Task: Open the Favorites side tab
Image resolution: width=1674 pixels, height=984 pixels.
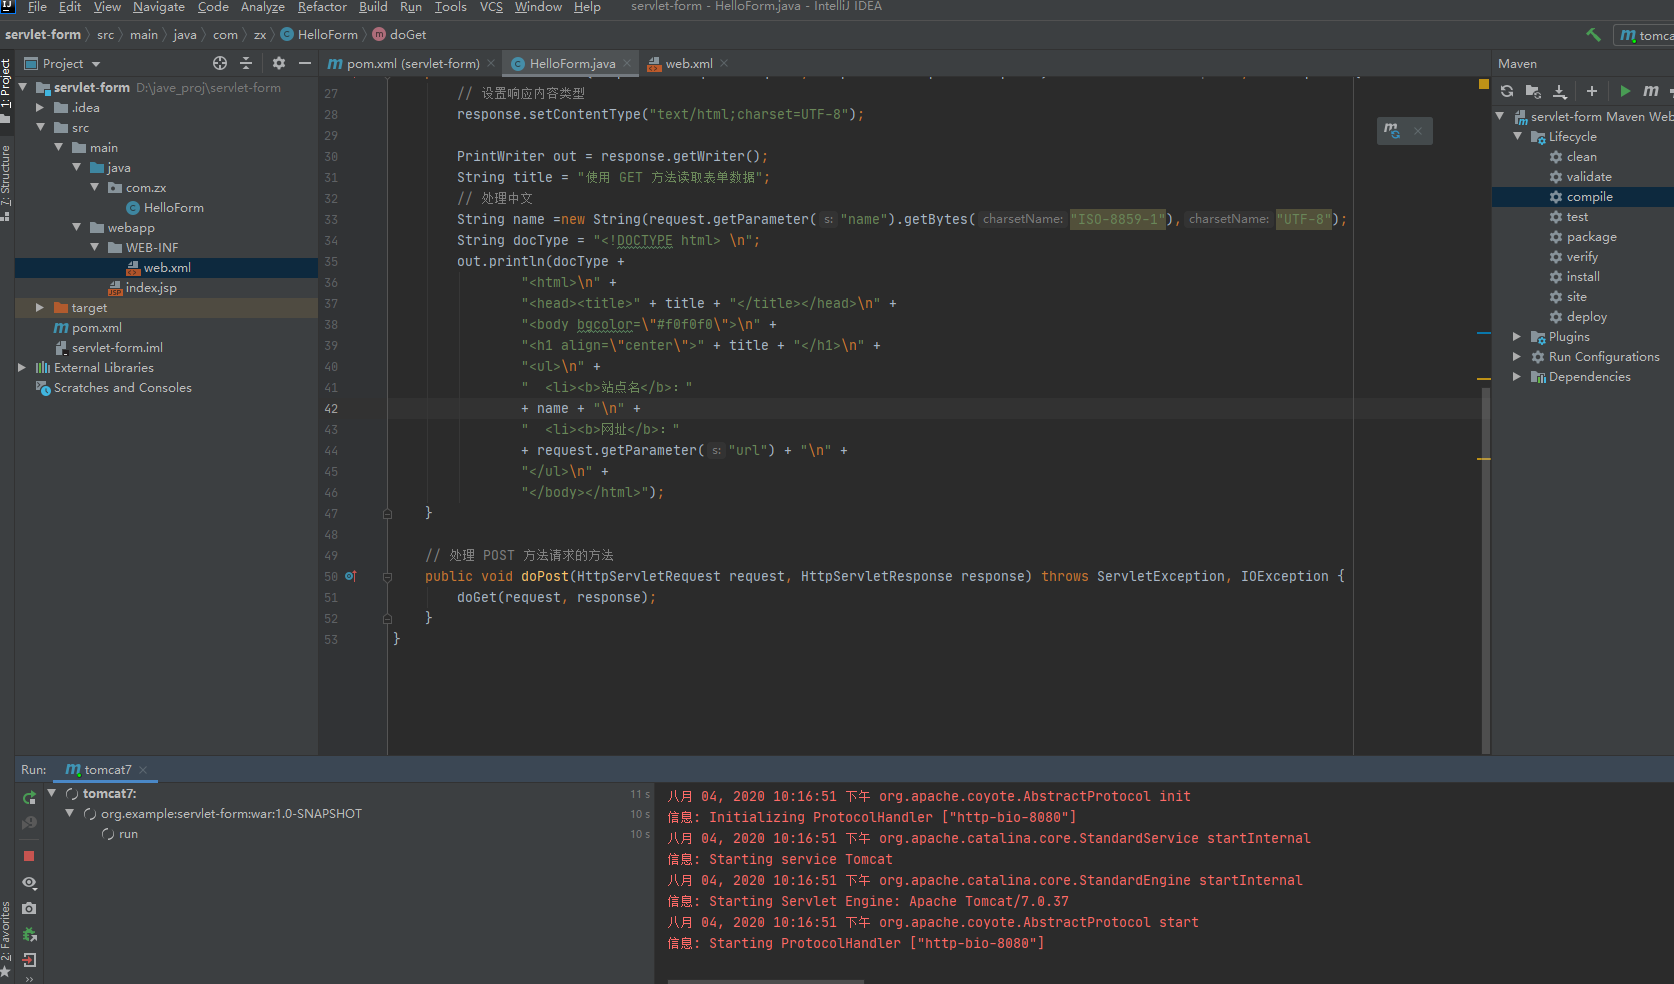Action: coord(6,940)
